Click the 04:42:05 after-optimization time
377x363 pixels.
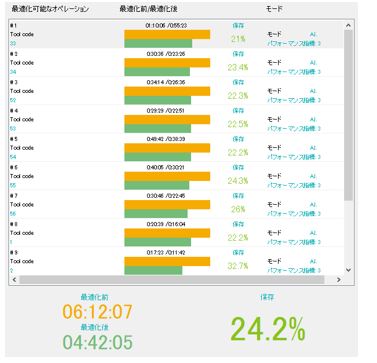[x=97, y=342]
